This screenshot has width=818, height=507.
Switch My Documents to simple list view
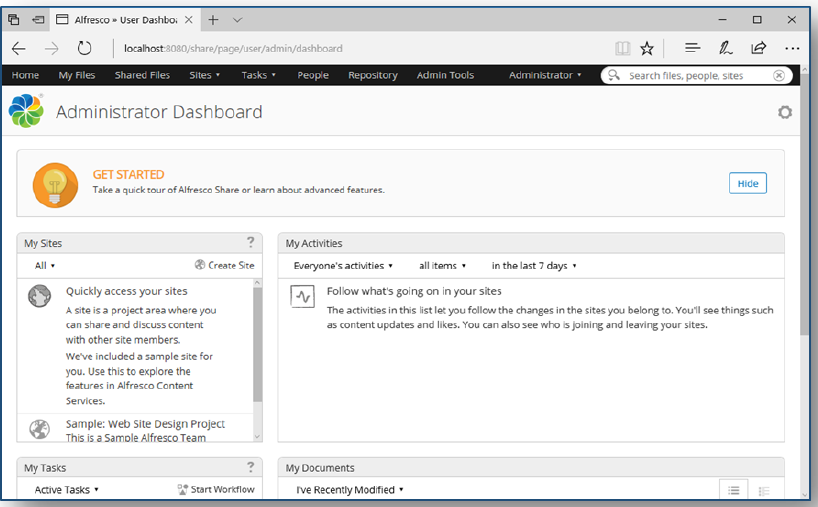point(733,490)
